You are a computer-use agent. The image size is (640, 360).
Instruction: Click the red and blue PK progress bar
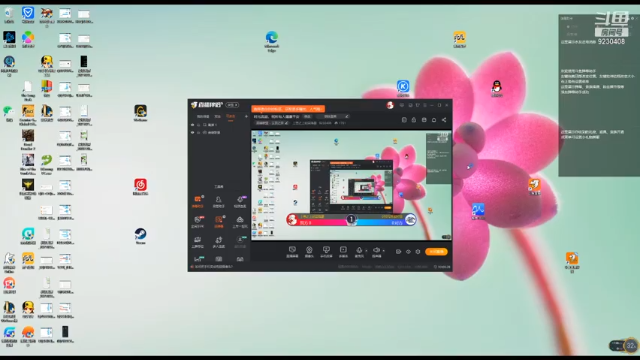click(351, 220)
